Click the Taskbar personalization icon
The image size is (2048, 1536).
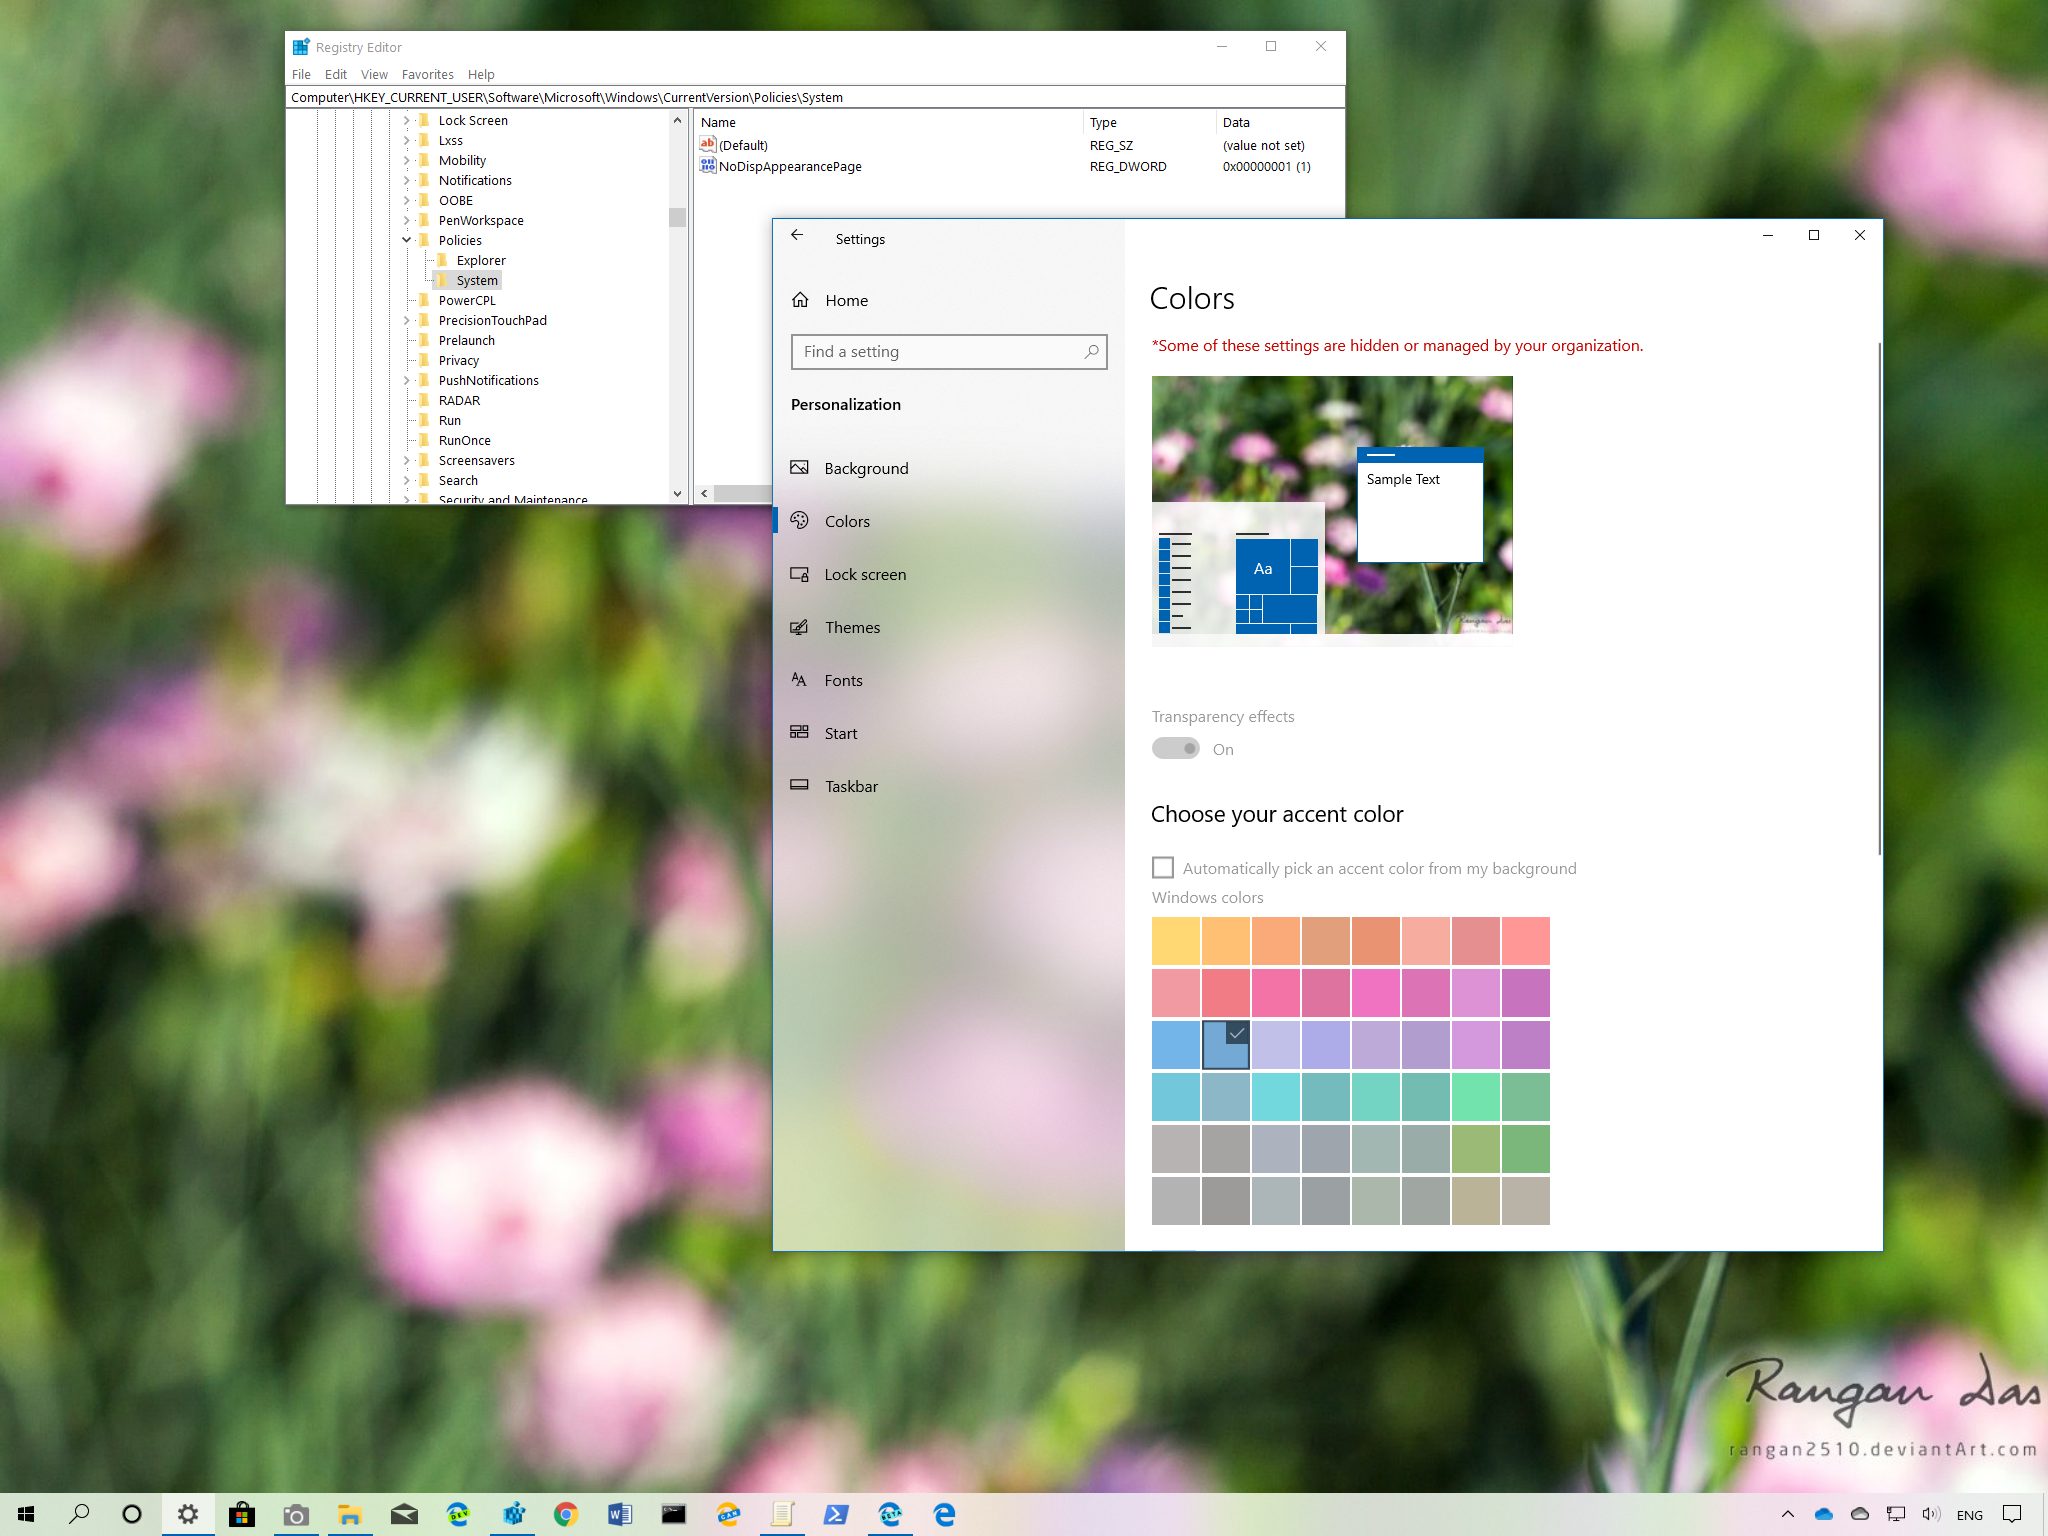(801, 786)
